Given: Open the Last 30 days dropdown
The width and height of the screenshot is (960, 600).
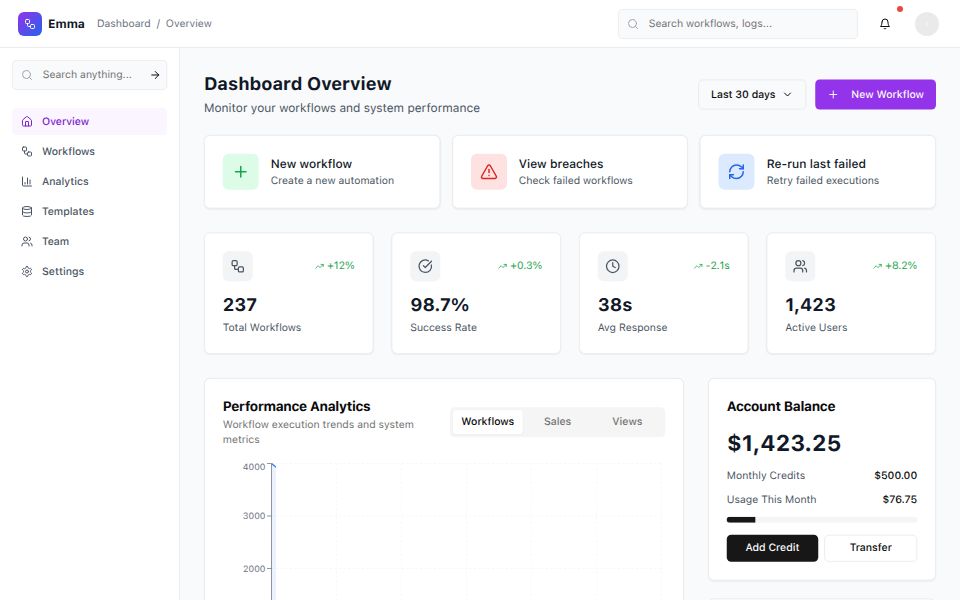Looking at the screenshot, I should tap(751, 93).
